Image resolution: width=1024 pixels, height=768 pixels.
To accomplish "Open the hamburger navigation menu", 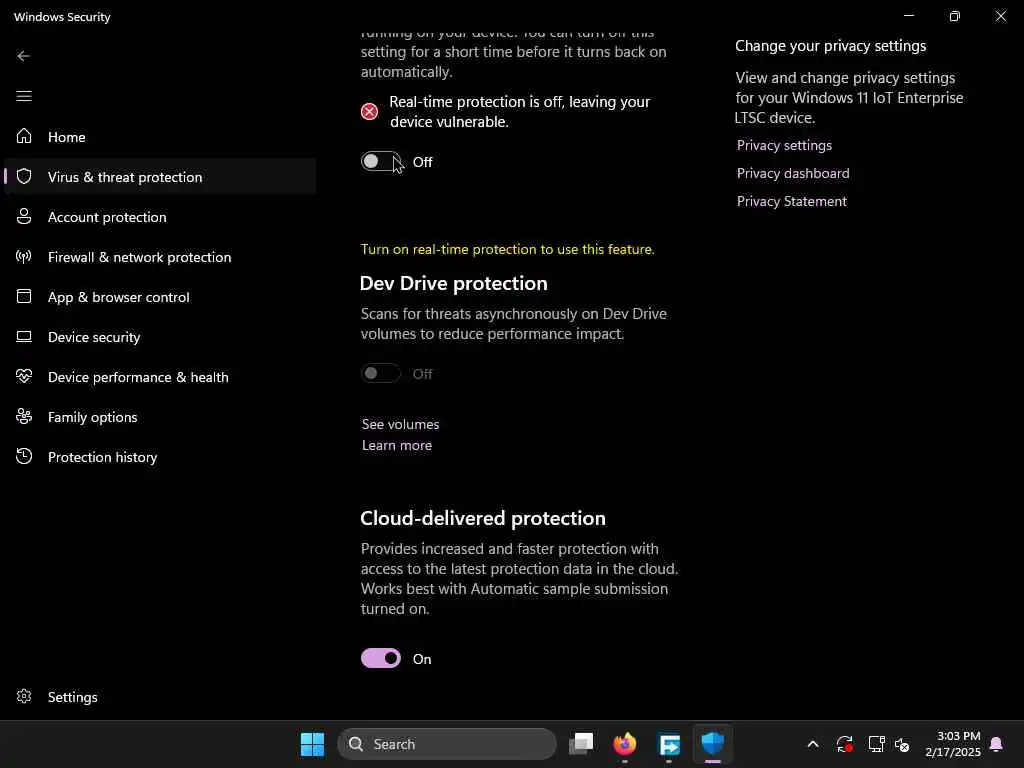I will pos(24,96).
